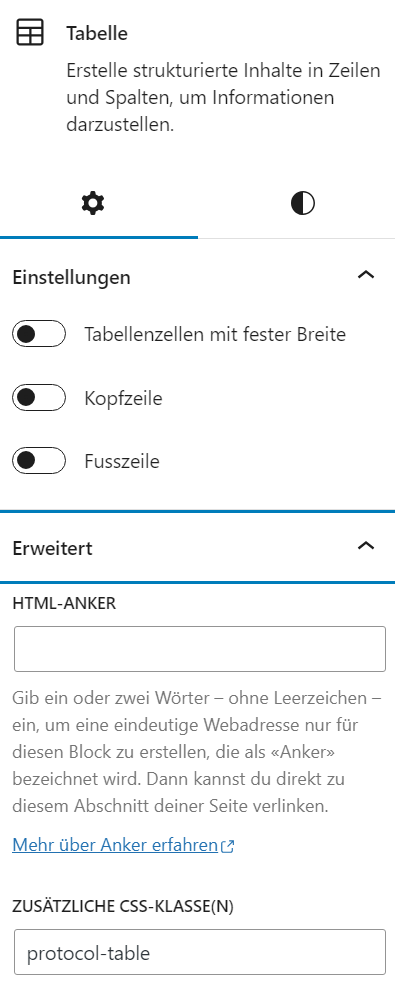Click the HTML-ANKER field label

[x=64, y=603]
